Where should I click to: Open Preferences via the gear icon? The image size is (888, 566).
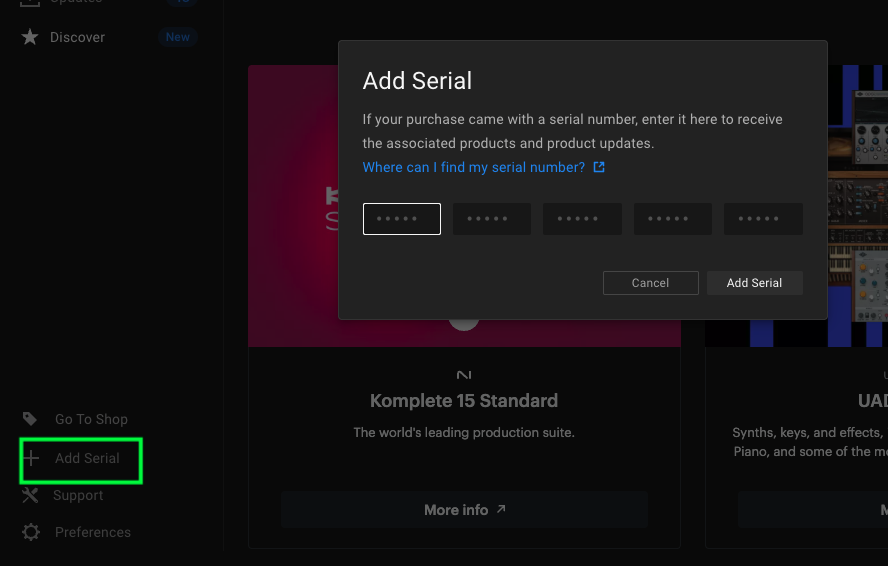coord(31,532)
